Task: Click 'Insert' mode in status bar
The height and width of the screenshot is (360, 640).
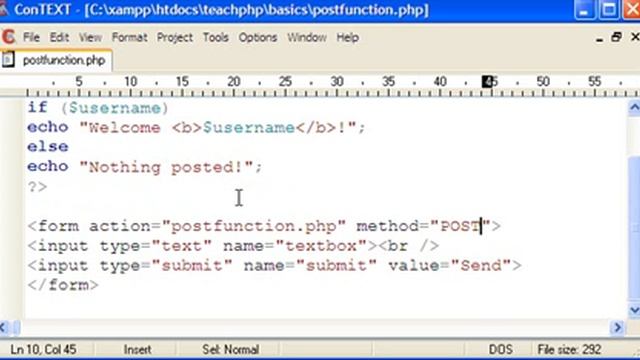Action: click(x=138, y=350)
